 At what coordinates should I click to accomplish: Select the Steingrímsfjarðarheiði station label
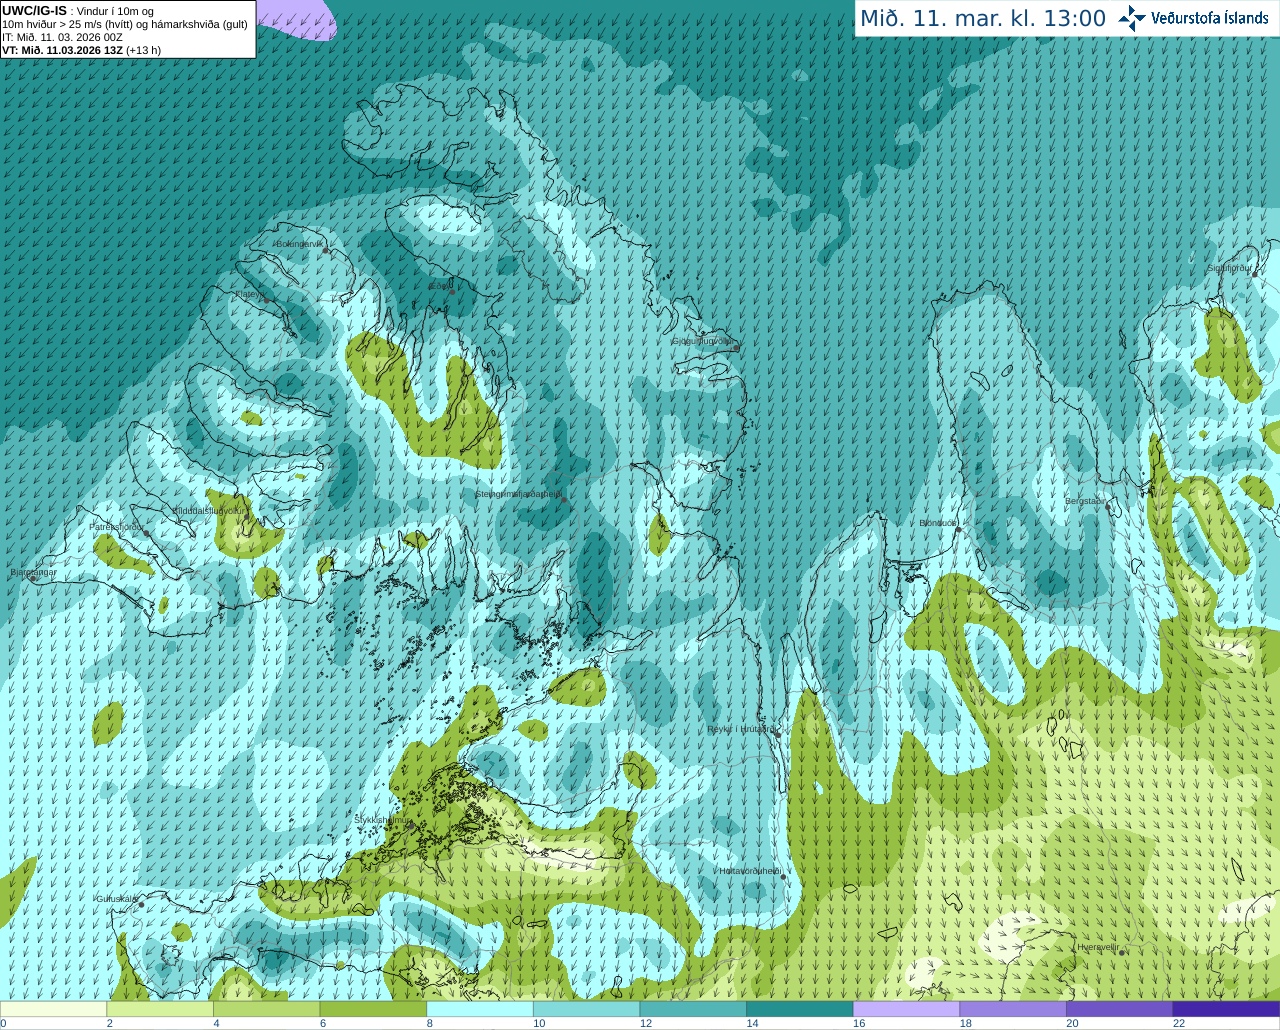[517, 494]
